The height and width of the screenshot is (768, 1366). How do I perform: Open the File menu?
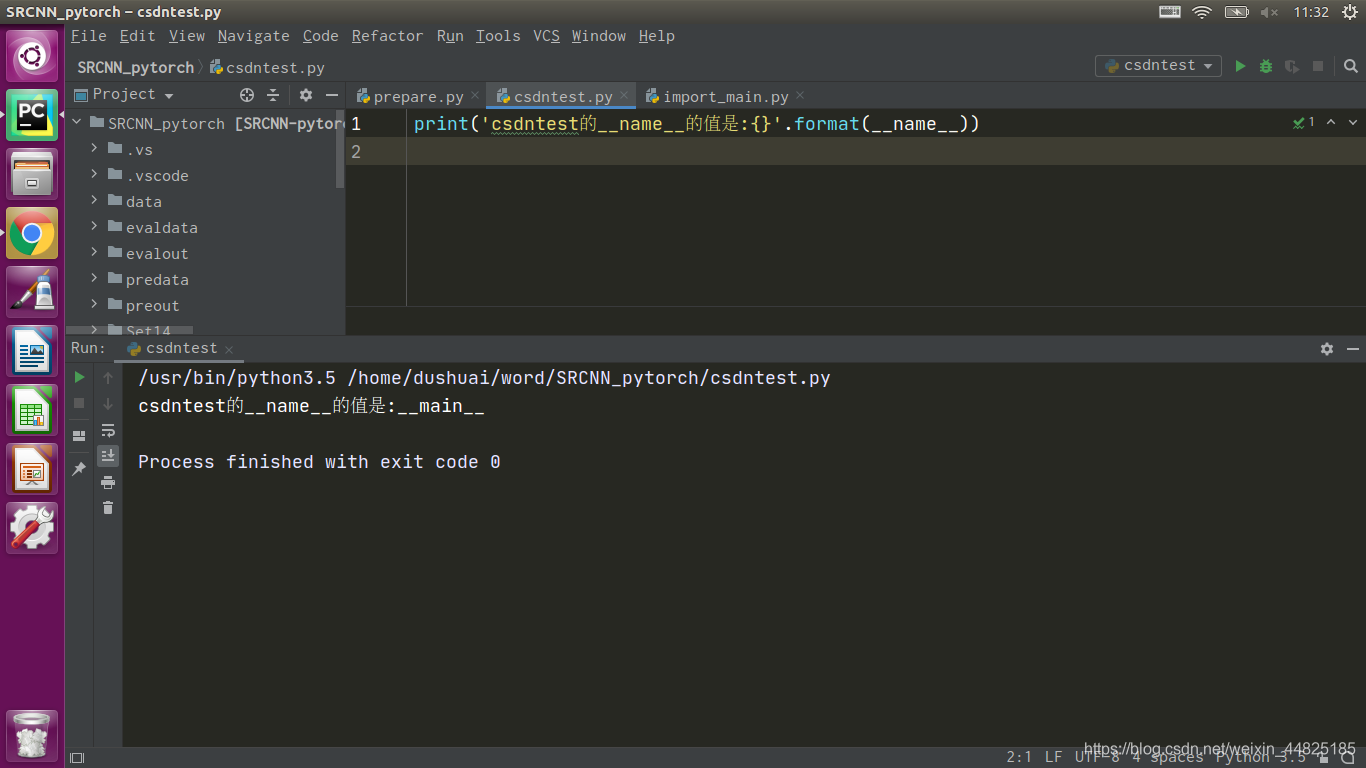click(x=88, y=36)
